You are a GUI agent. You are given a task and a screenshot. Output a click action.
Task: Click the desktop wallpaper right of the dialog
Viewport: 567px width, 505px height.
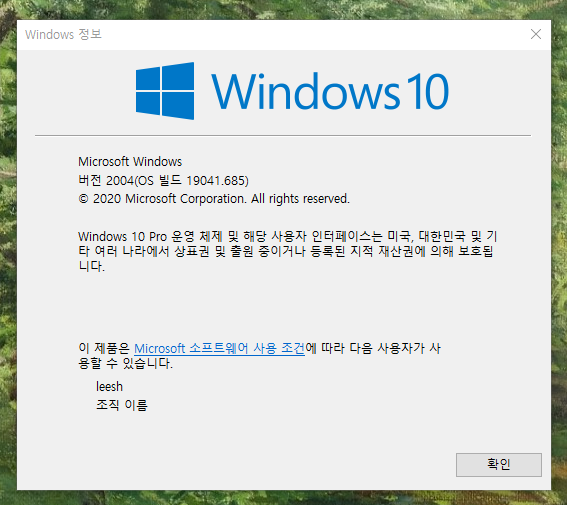(559, 253)
